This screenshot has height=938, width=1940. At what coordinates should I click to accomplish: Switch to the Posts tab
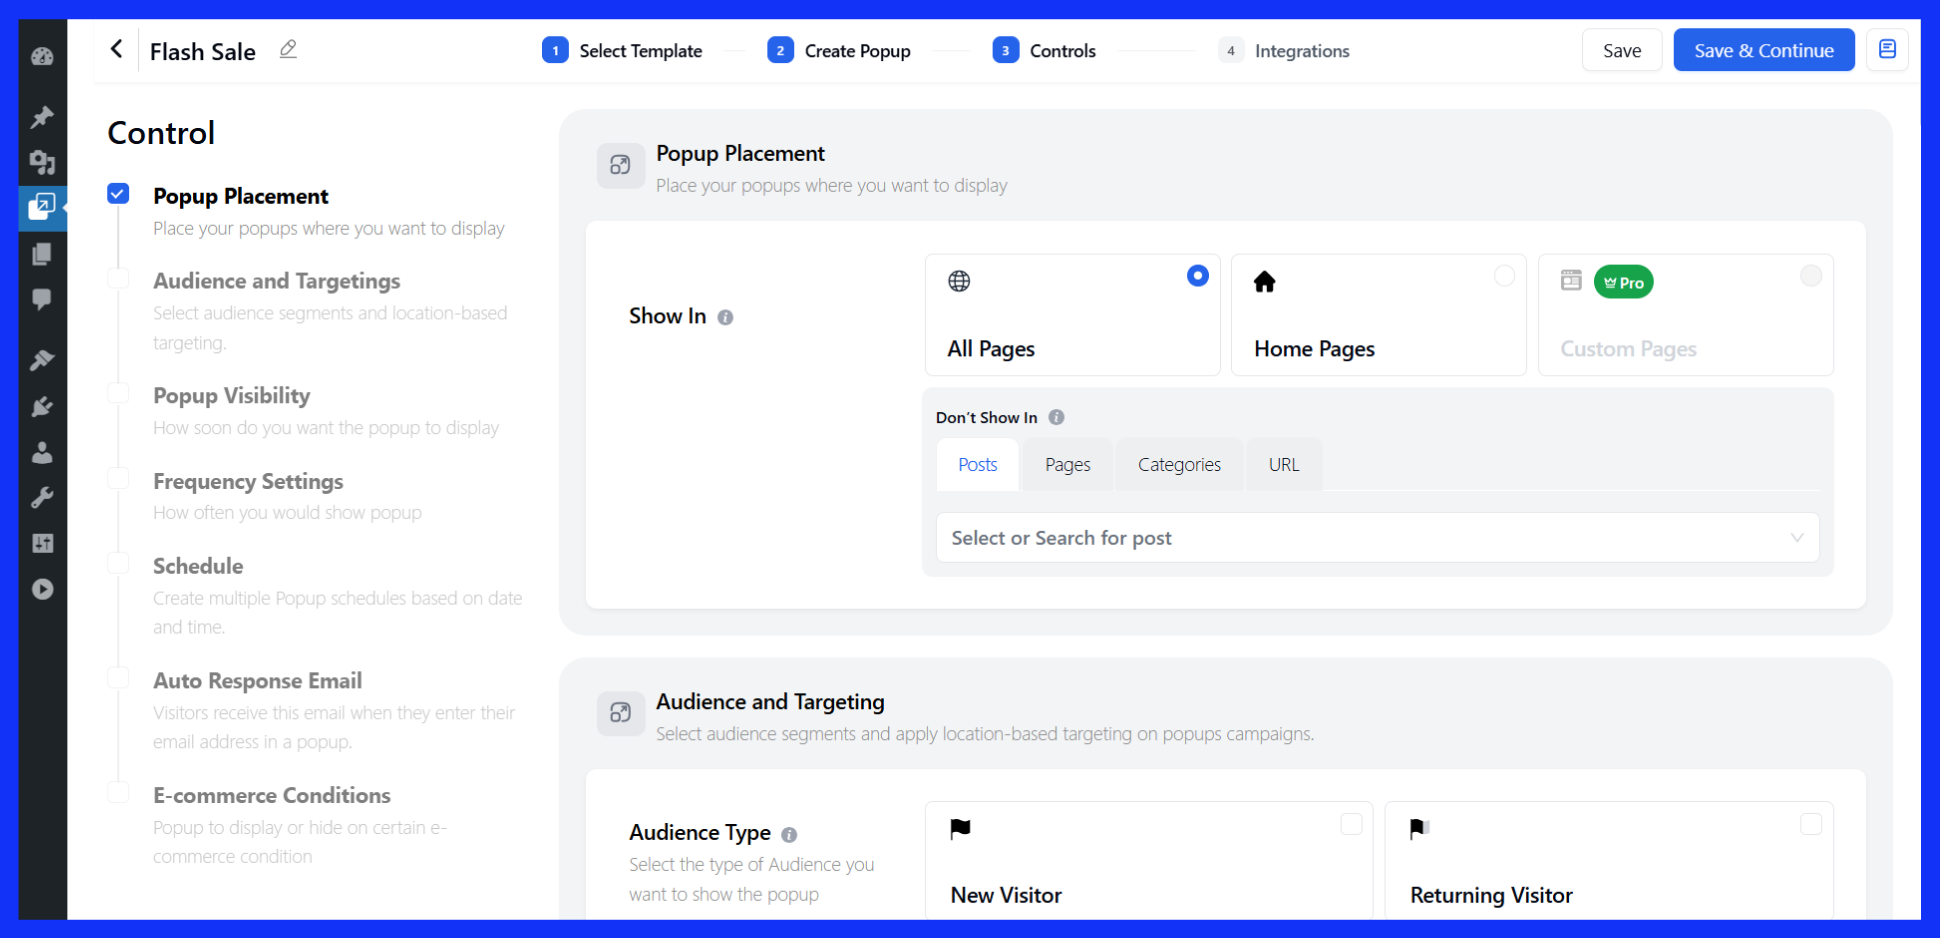(977, 465)
